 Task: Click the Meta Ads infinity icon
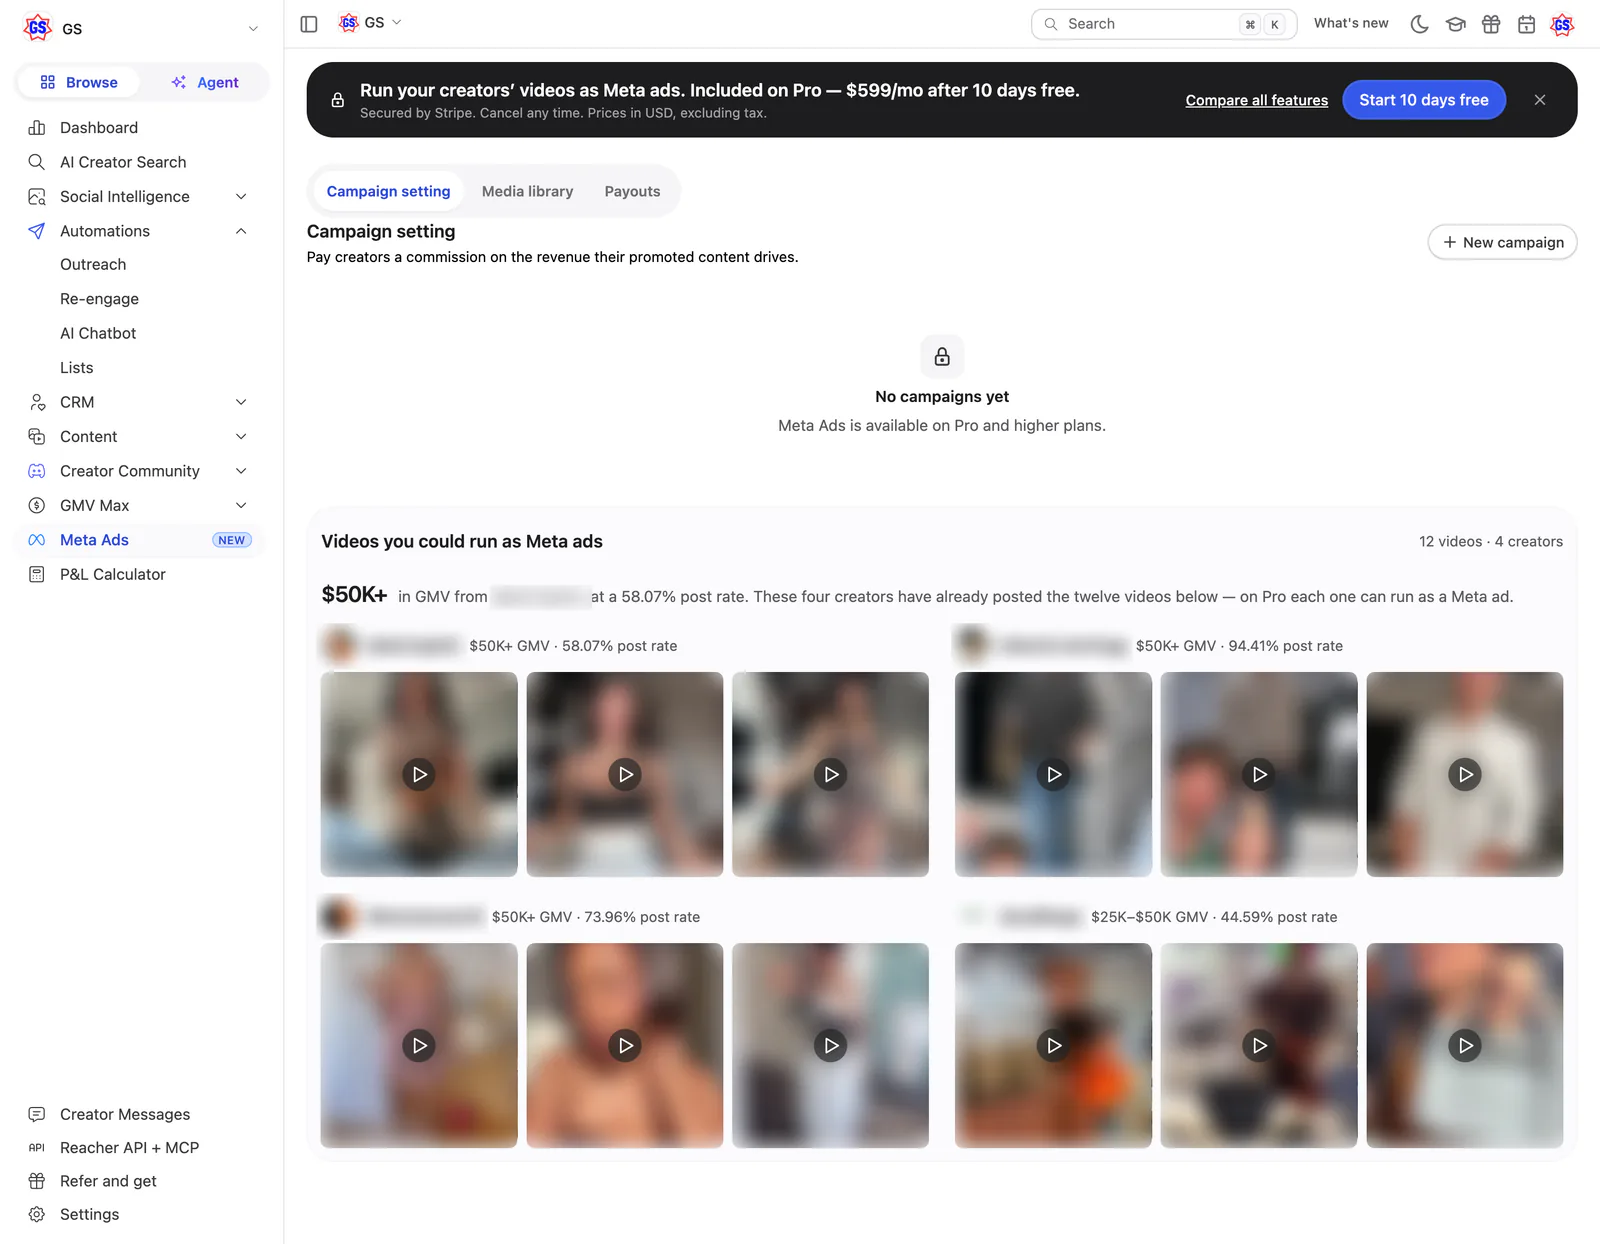coord(37,540)
